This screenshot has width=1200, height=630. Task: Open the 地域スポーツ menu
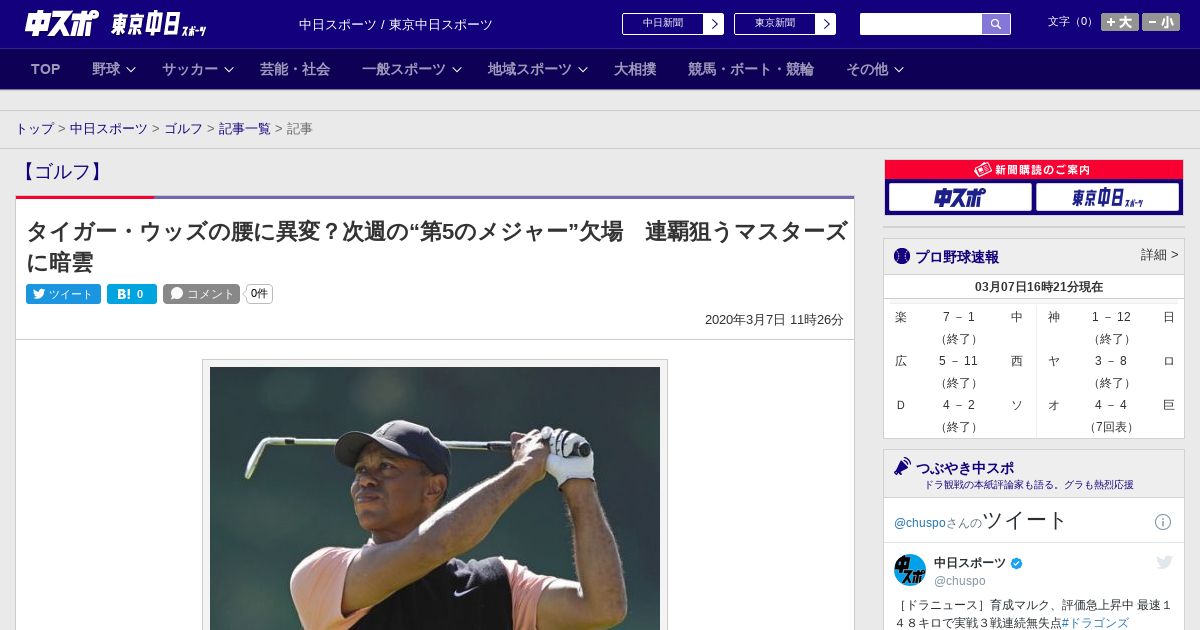[x=530, y=69]
